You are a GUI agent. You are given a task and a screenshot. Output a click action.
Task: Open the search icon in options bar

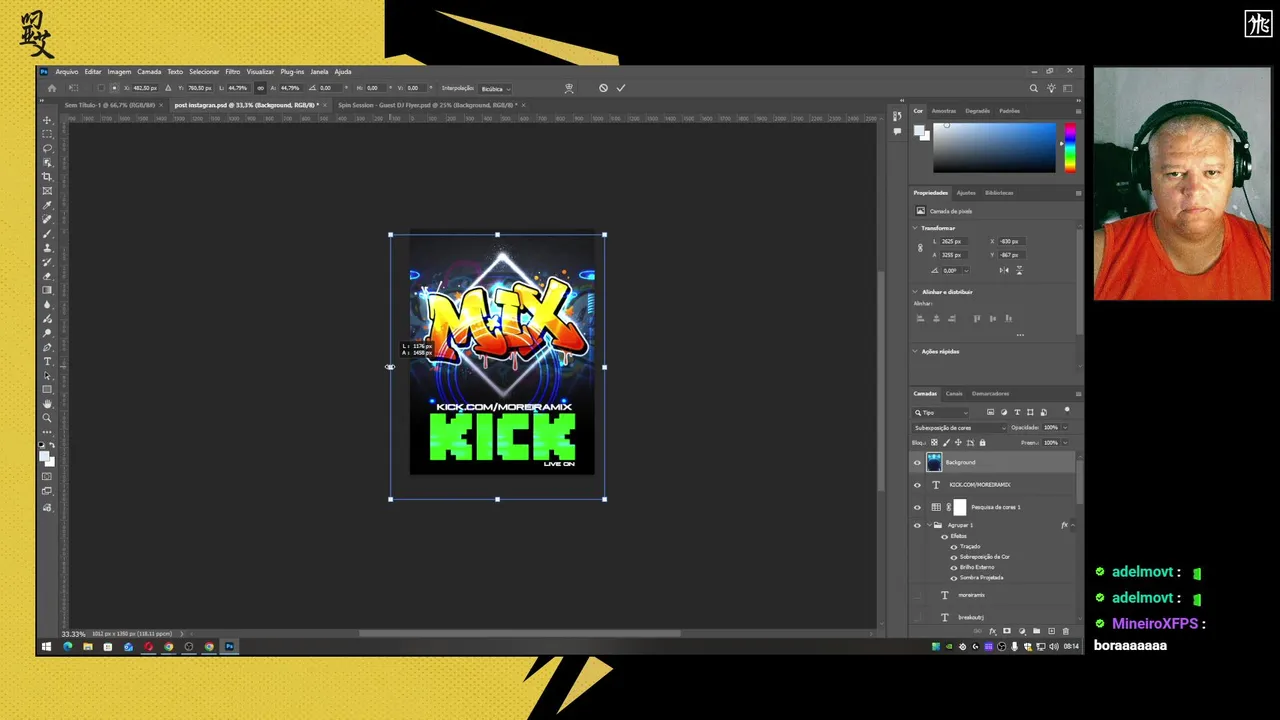pos(1034,88)
